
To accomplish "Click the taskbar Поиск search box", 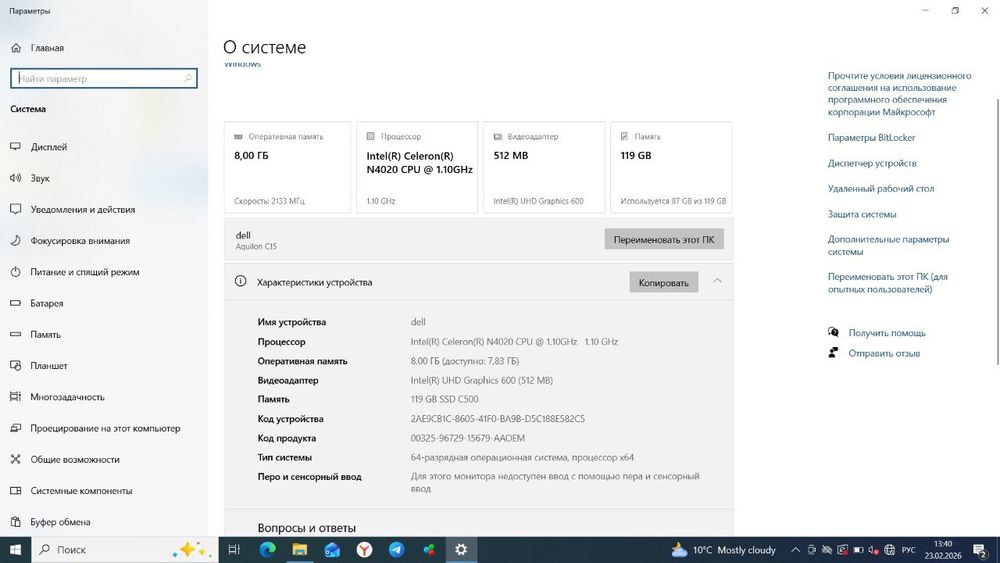I will (124, 550).
